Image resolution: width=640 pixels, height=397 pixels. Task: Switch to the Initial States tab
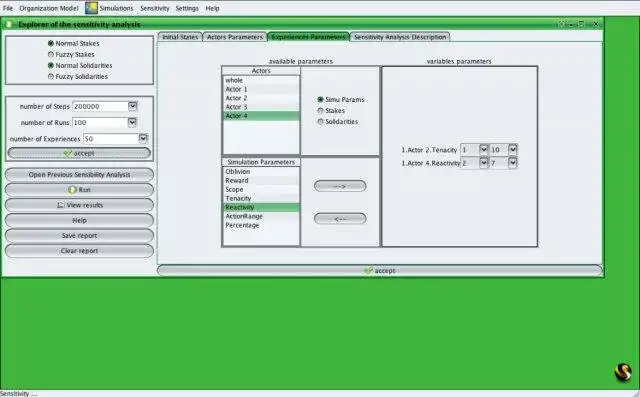(x=180, y=37)
